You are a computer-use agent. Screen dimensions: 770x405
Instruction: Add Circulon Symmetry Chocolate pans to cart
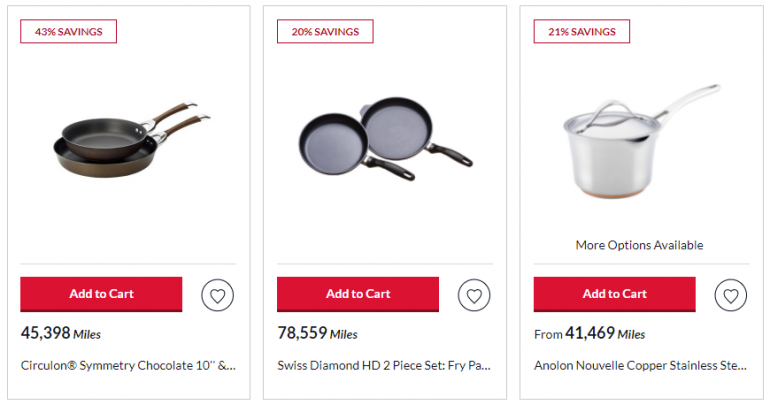(x=101, y=294)
